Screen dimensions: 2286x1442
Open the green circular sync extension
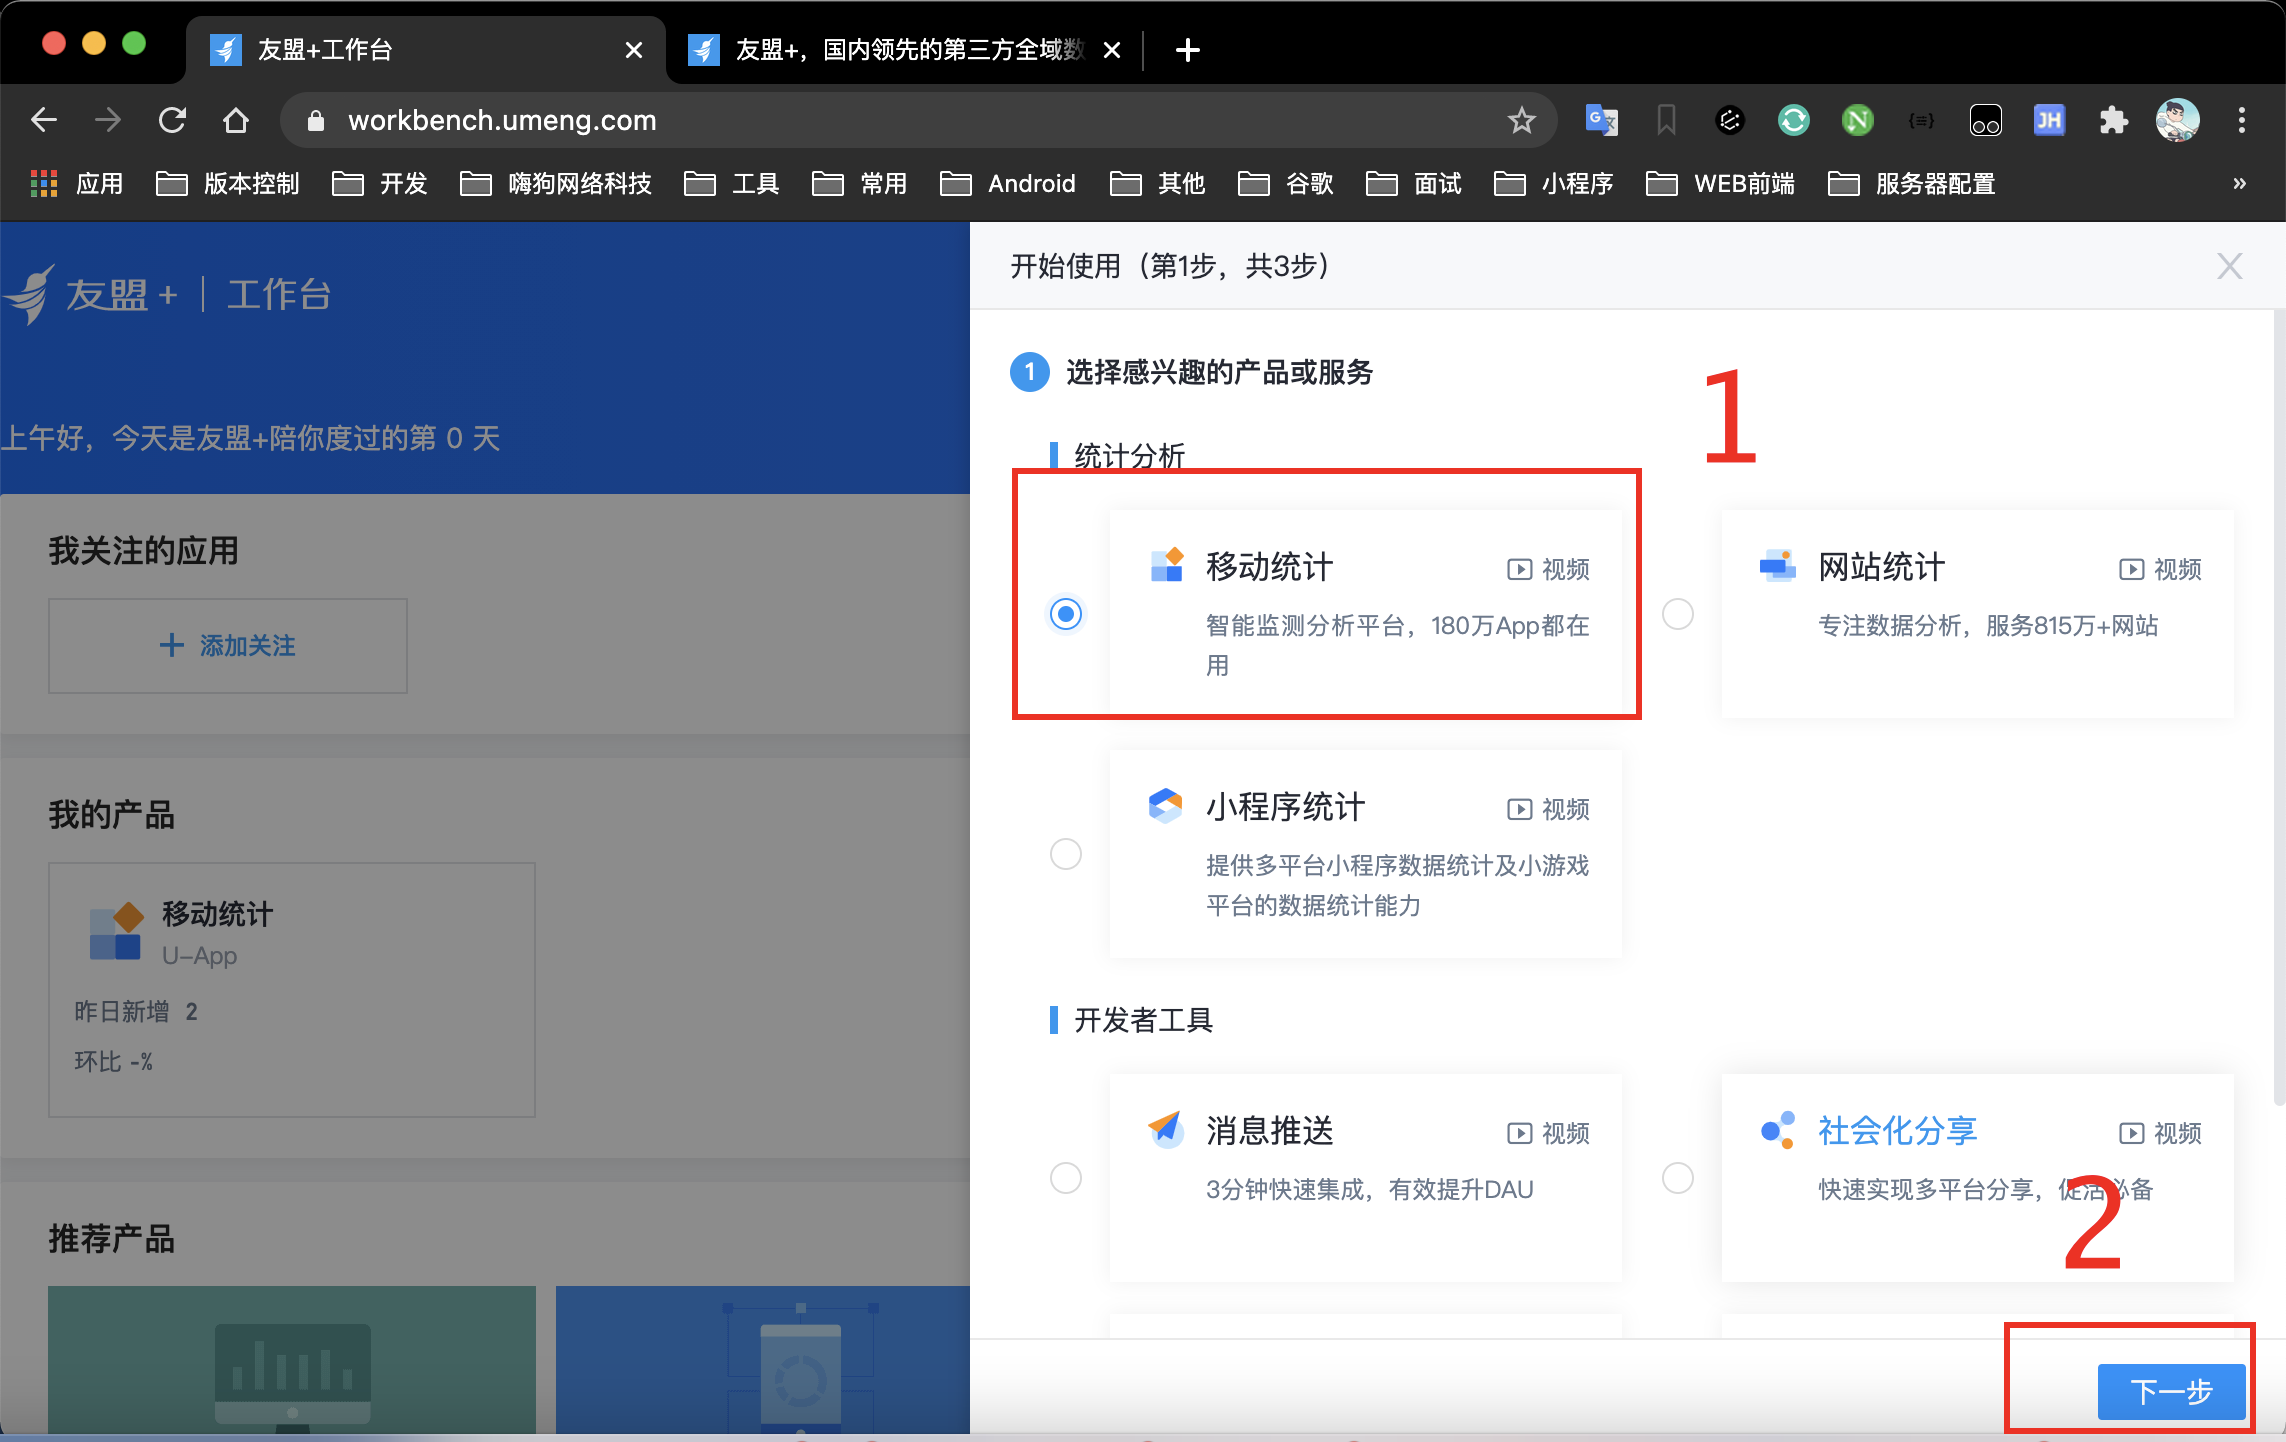click(1793, 120)
